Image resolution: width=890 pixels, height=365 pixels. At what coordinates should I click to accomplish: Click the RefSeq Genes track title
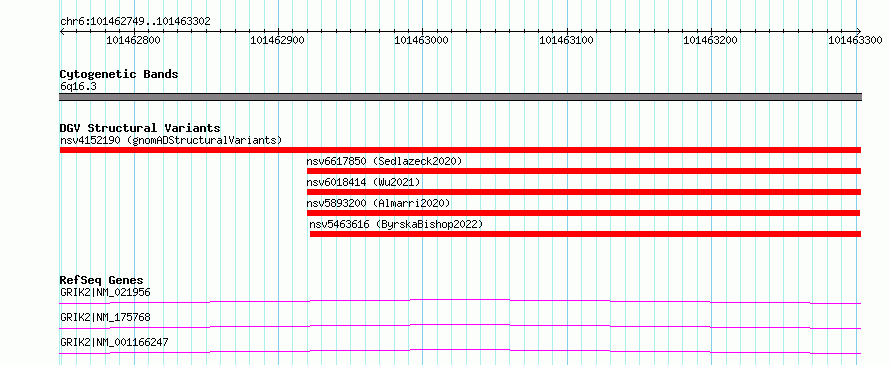(102, 280)
